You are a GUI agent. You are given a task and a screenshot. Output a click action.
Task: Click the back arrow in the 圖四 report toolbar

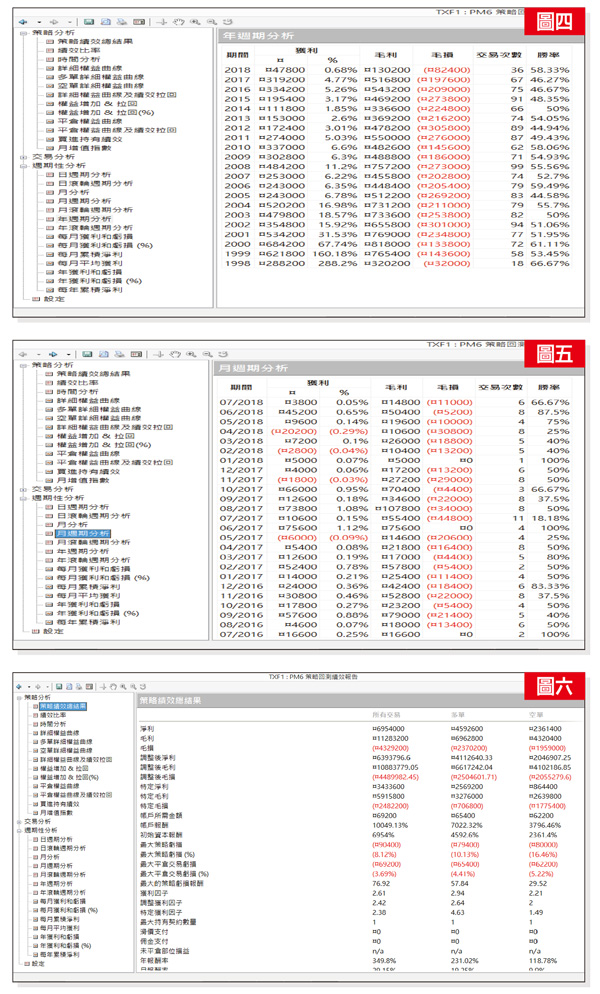pyautogui.click(x=24, y=21)
